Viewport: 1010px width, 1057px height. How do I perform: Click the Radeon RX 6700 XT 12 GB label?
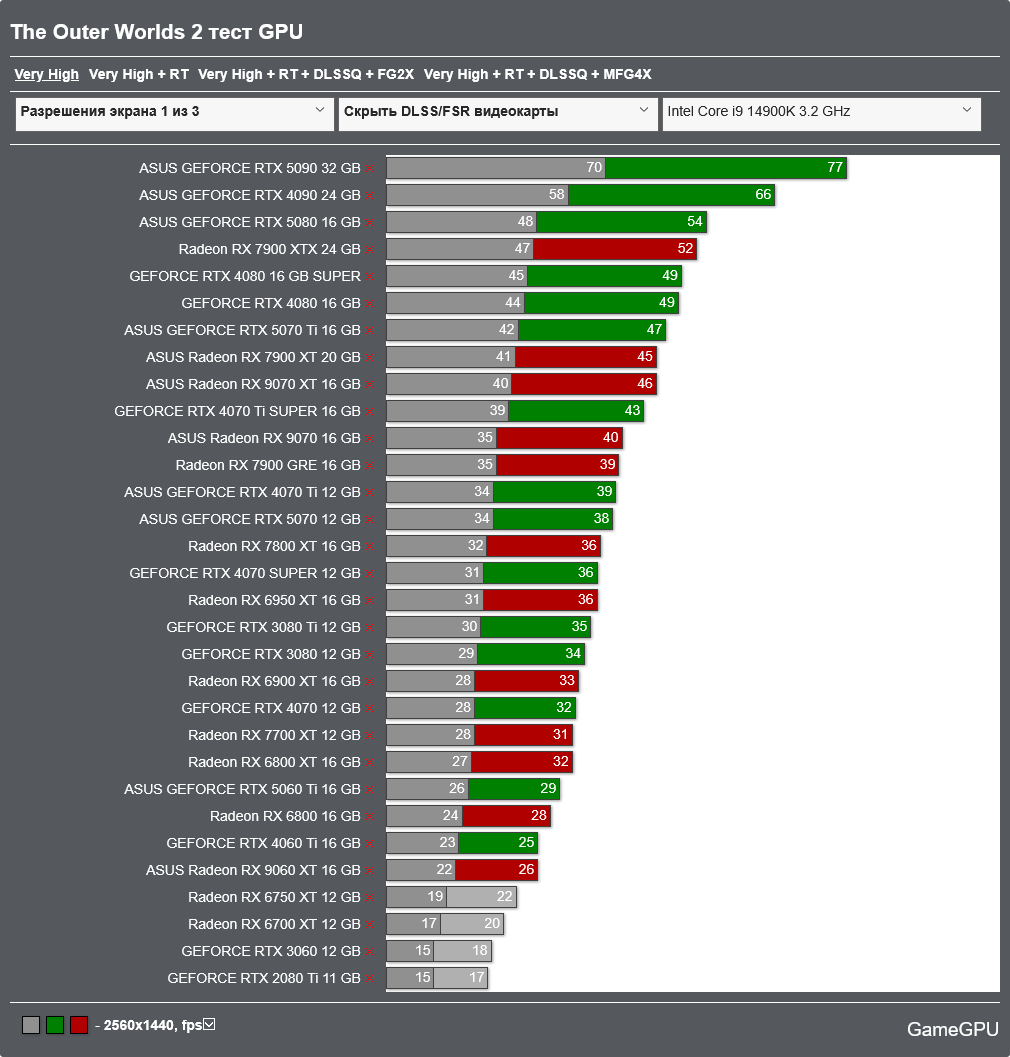274,924
